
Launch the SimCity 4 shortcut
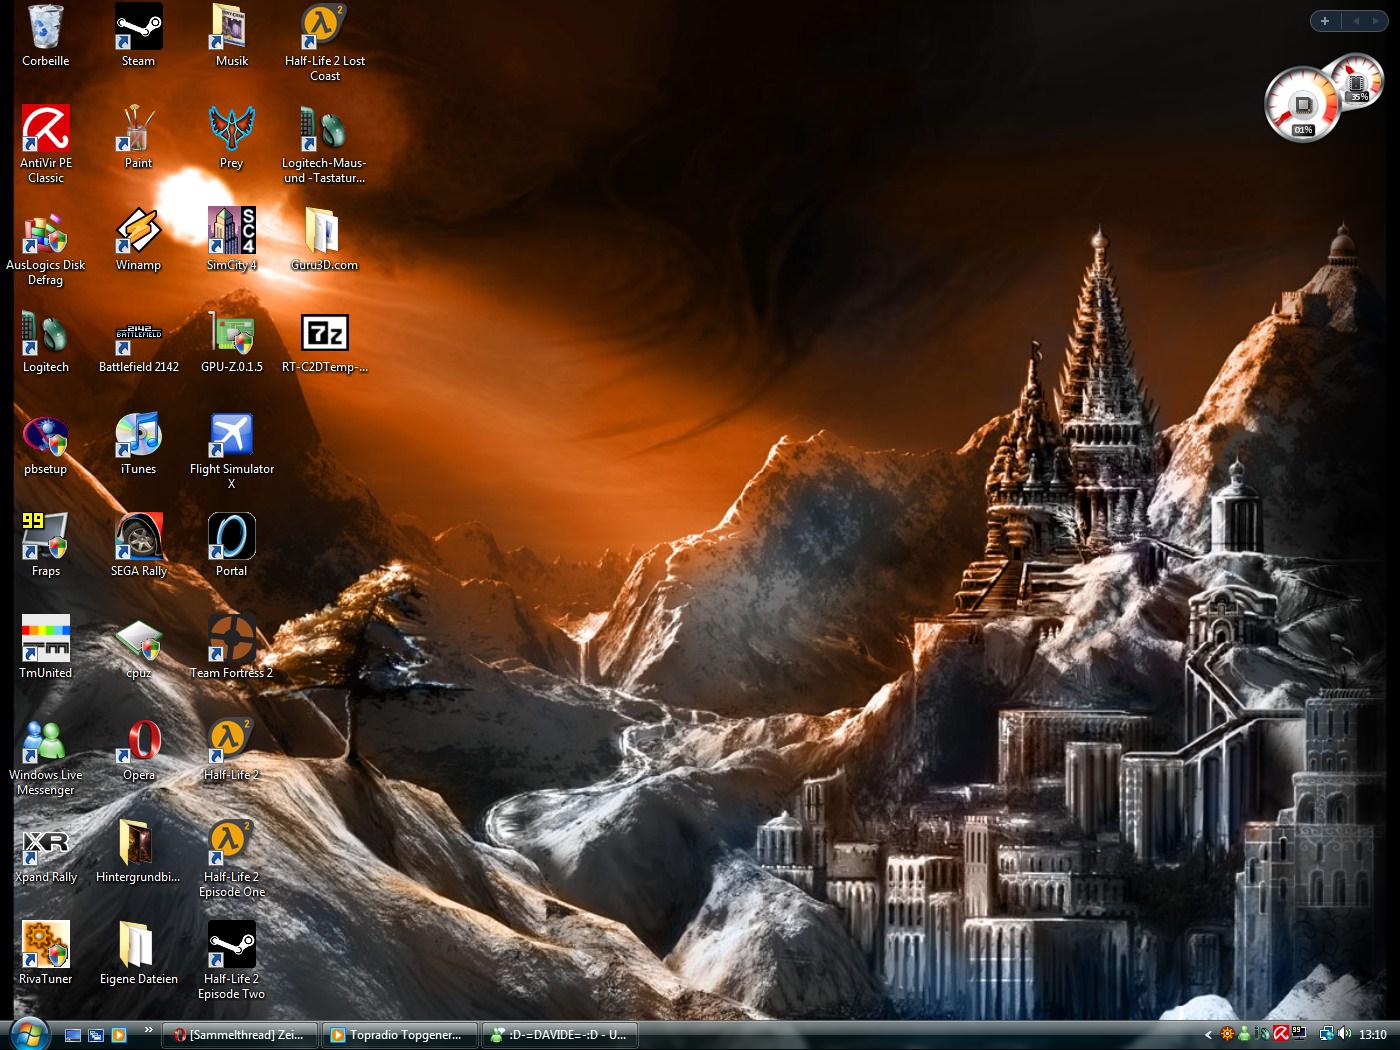[x=231, y=240]
